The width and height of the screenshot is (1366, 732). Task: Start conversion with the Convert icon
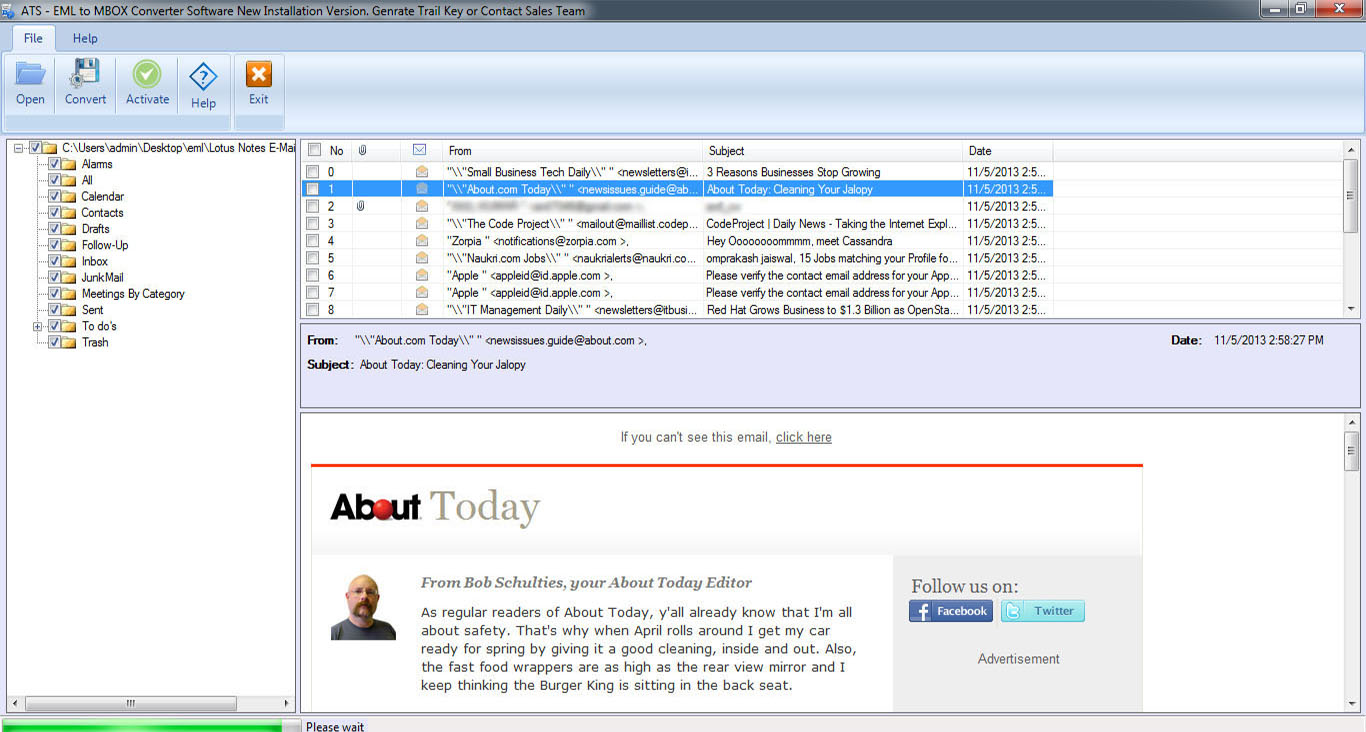(x=85, y=75)
